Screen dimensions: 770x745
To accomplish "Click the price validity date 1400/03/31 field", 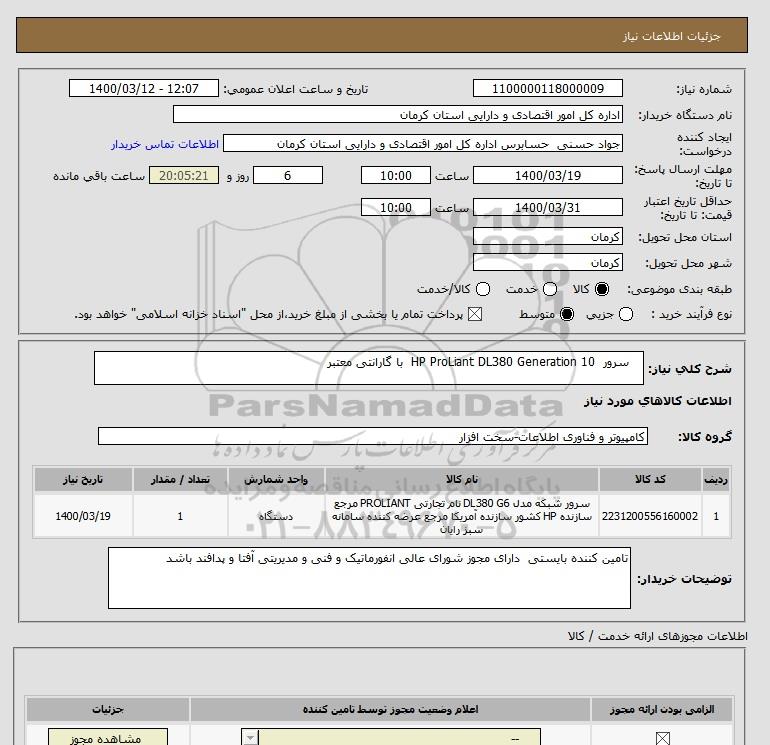I will (548, 207).
